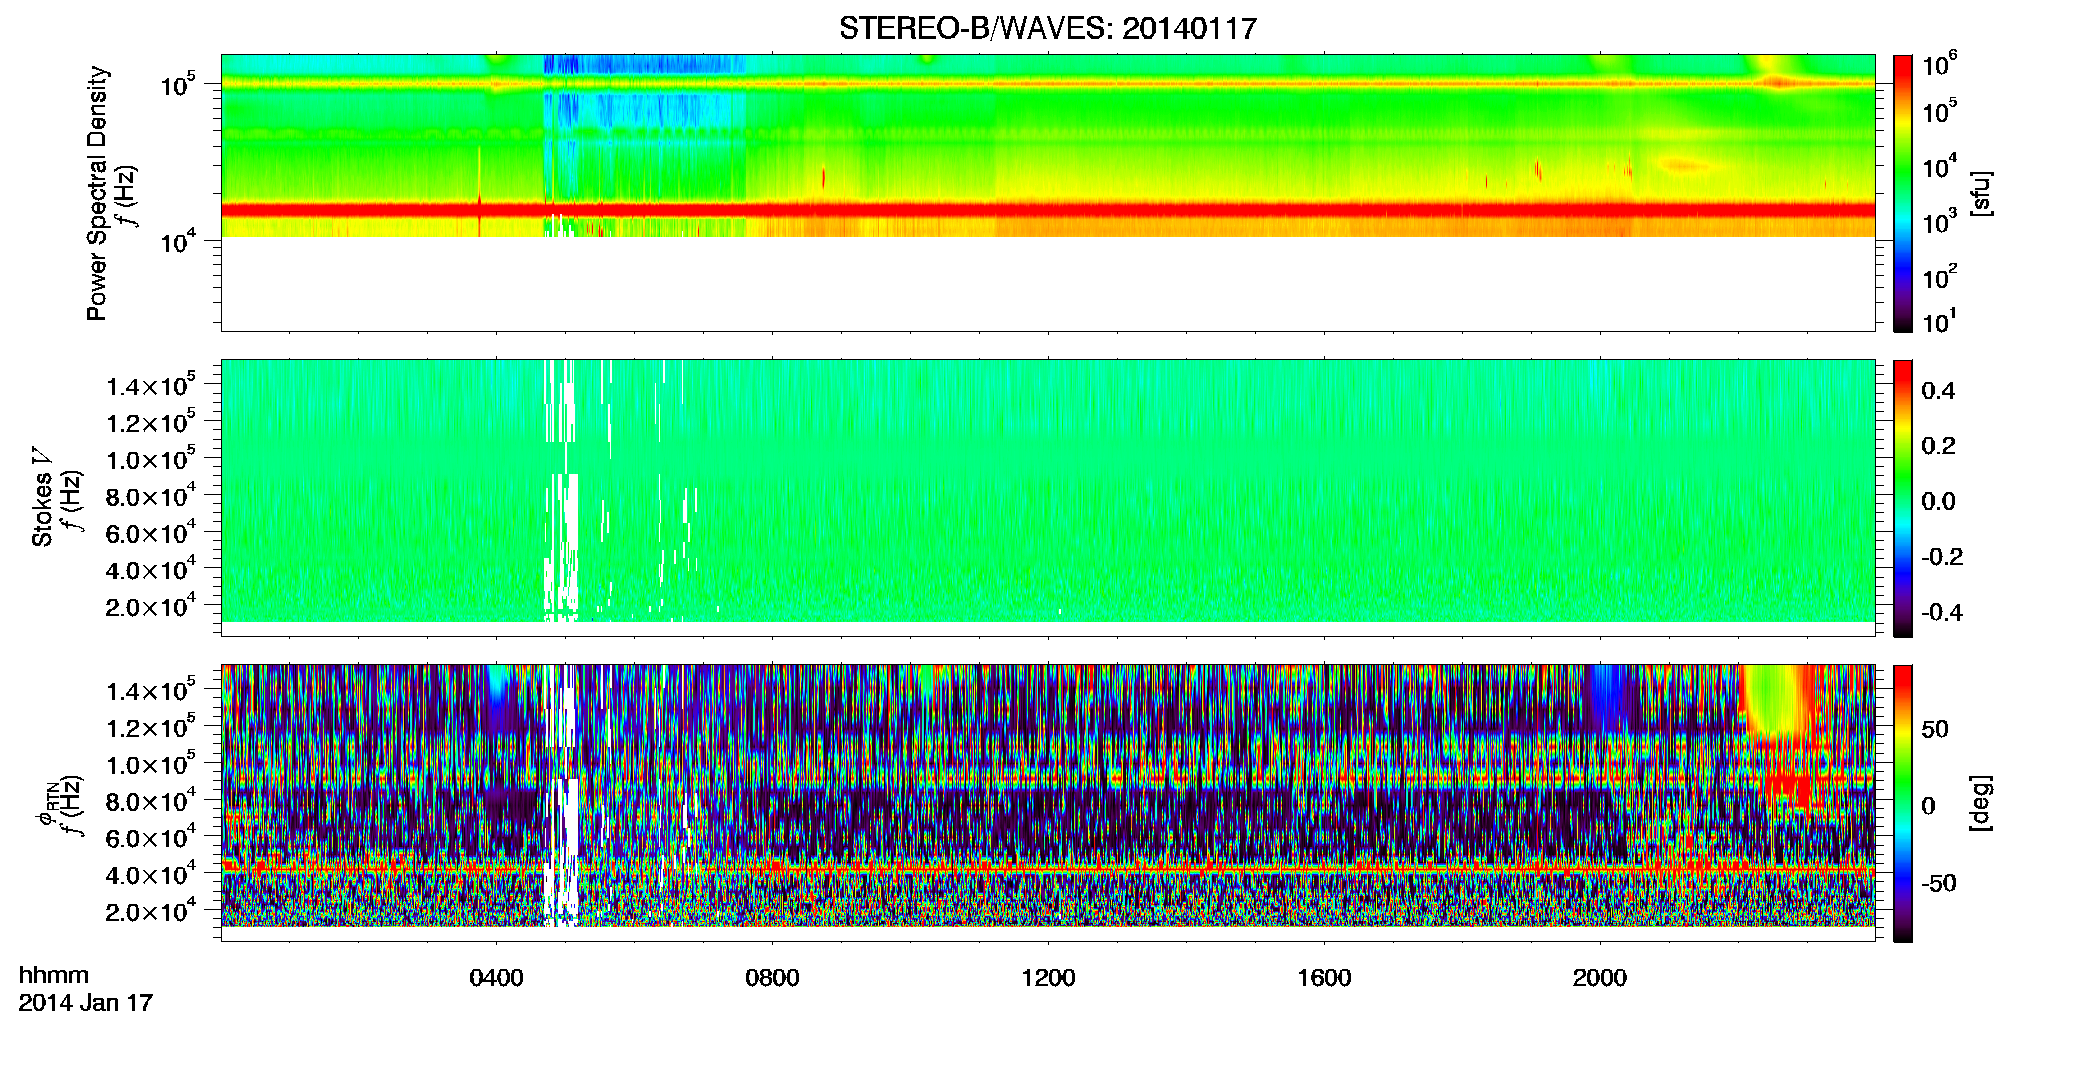Click the hhmm time format label

pos(54,975)
